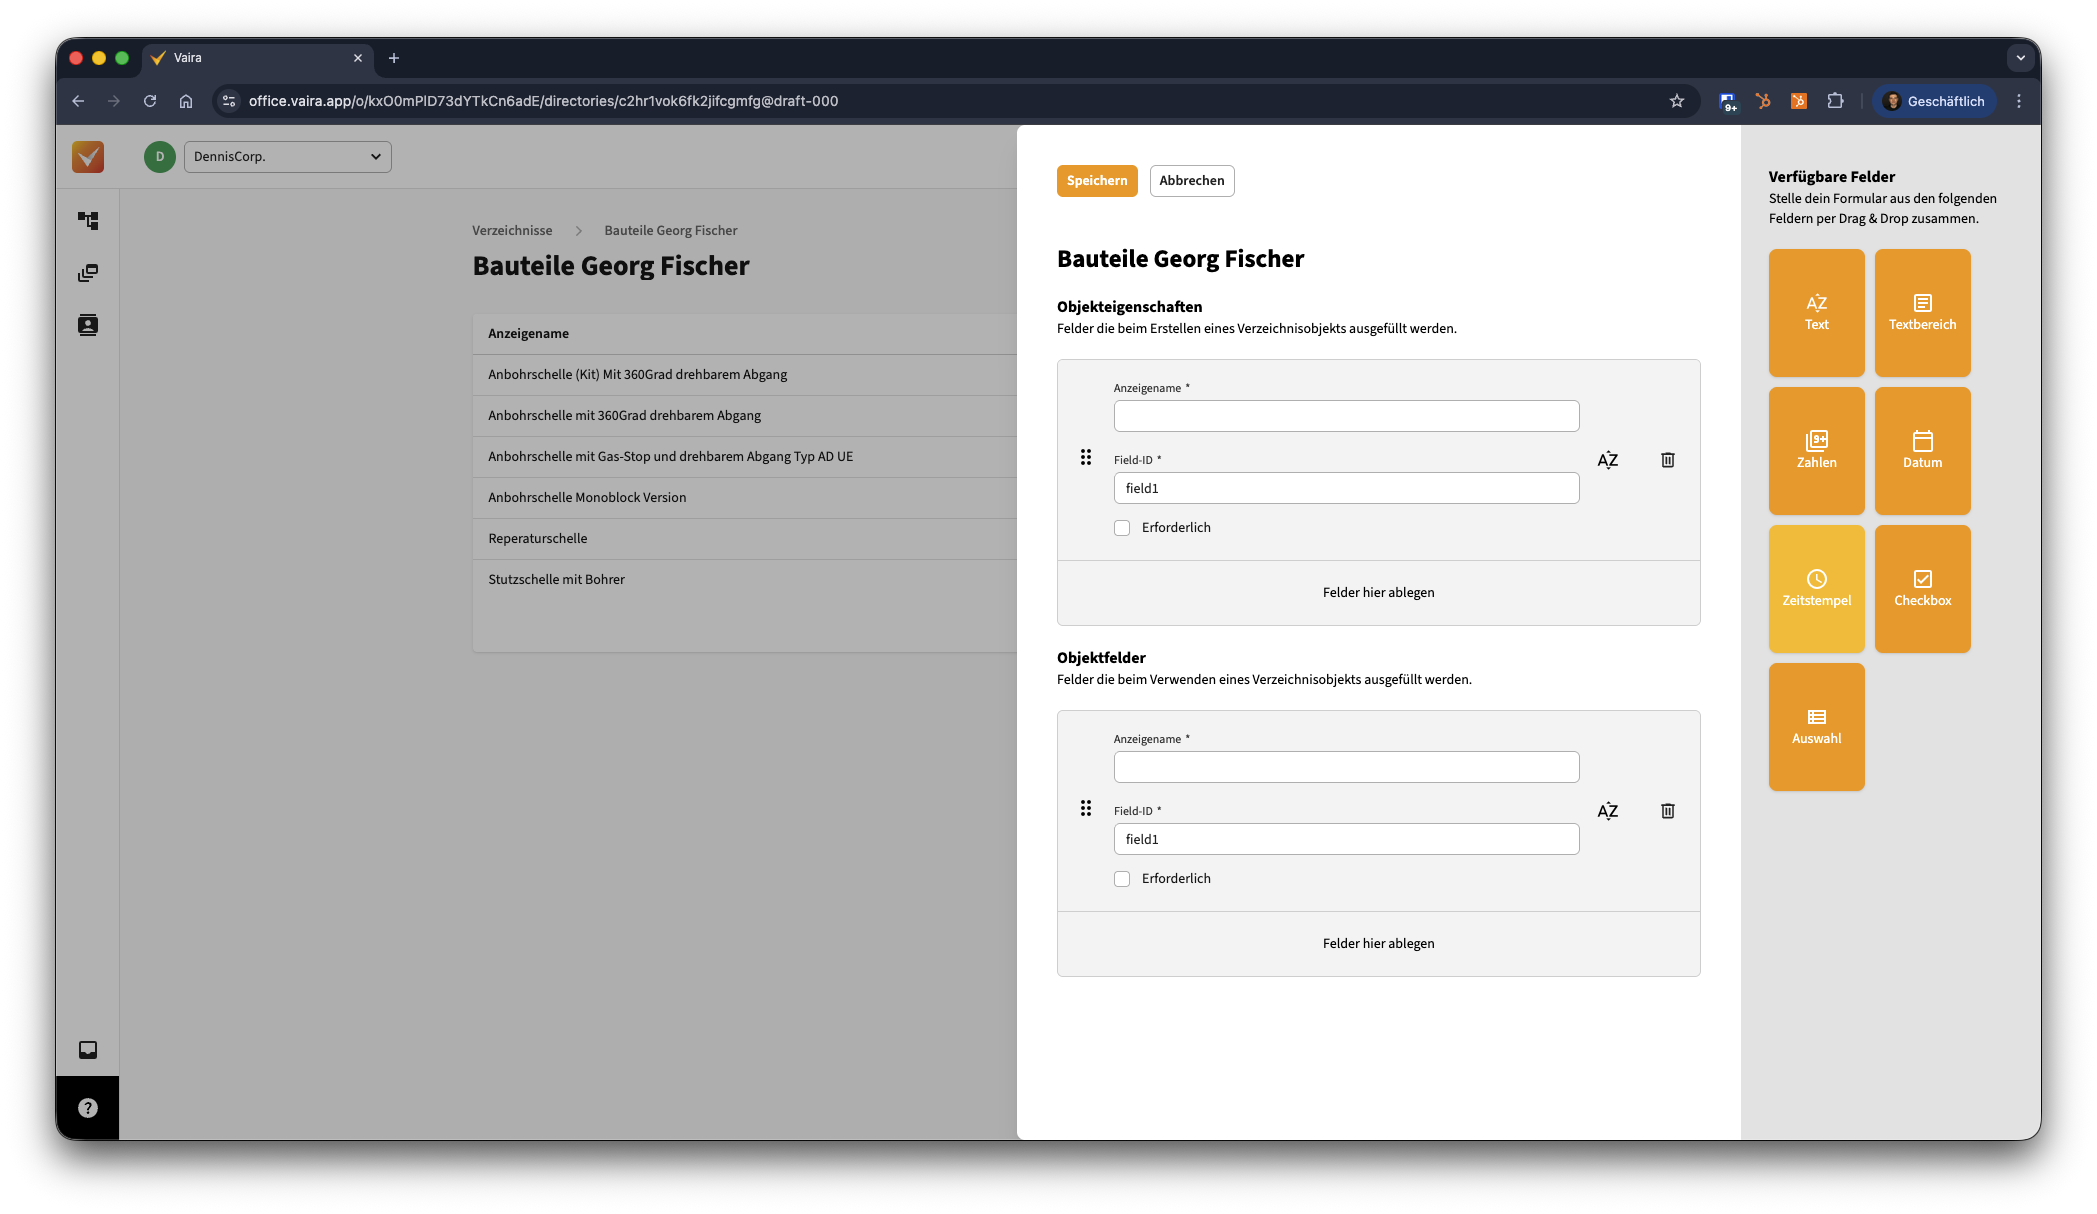Check Erforderlich in Objektfelder section
The height and width of the screenshot is (1214, 2097).
tap(1122, 879)
